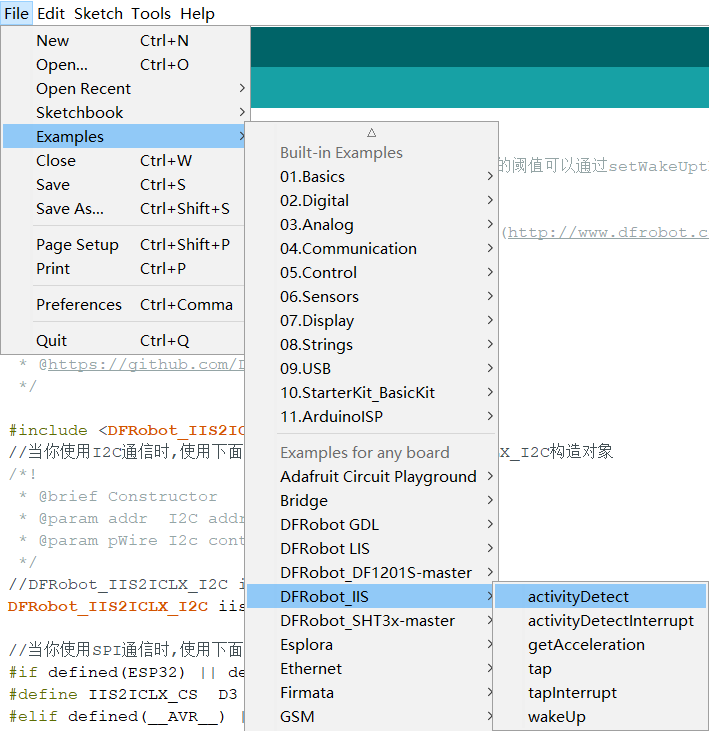
Task: Open Preferences from the File menu
Action: click(124, 304)
